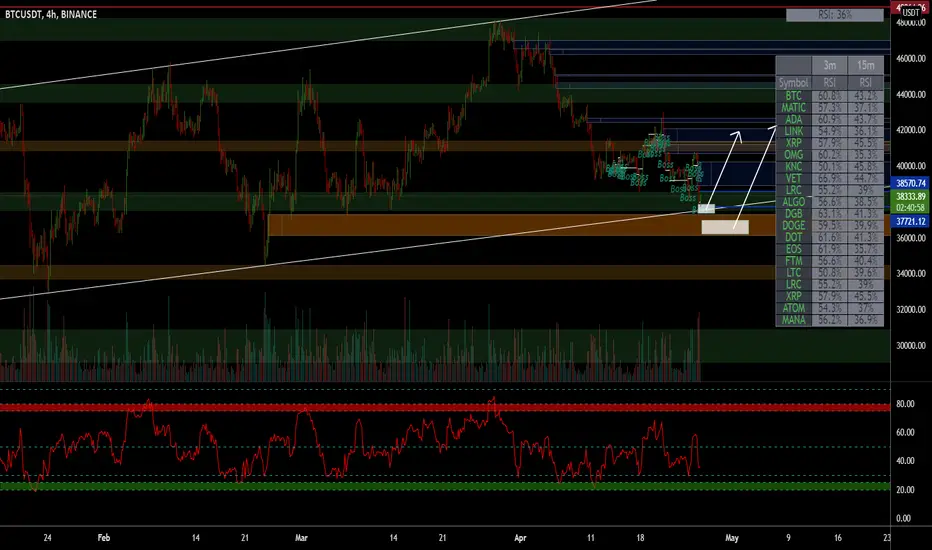Click the red RSI overbought band at 80

(x=445, y=407)
